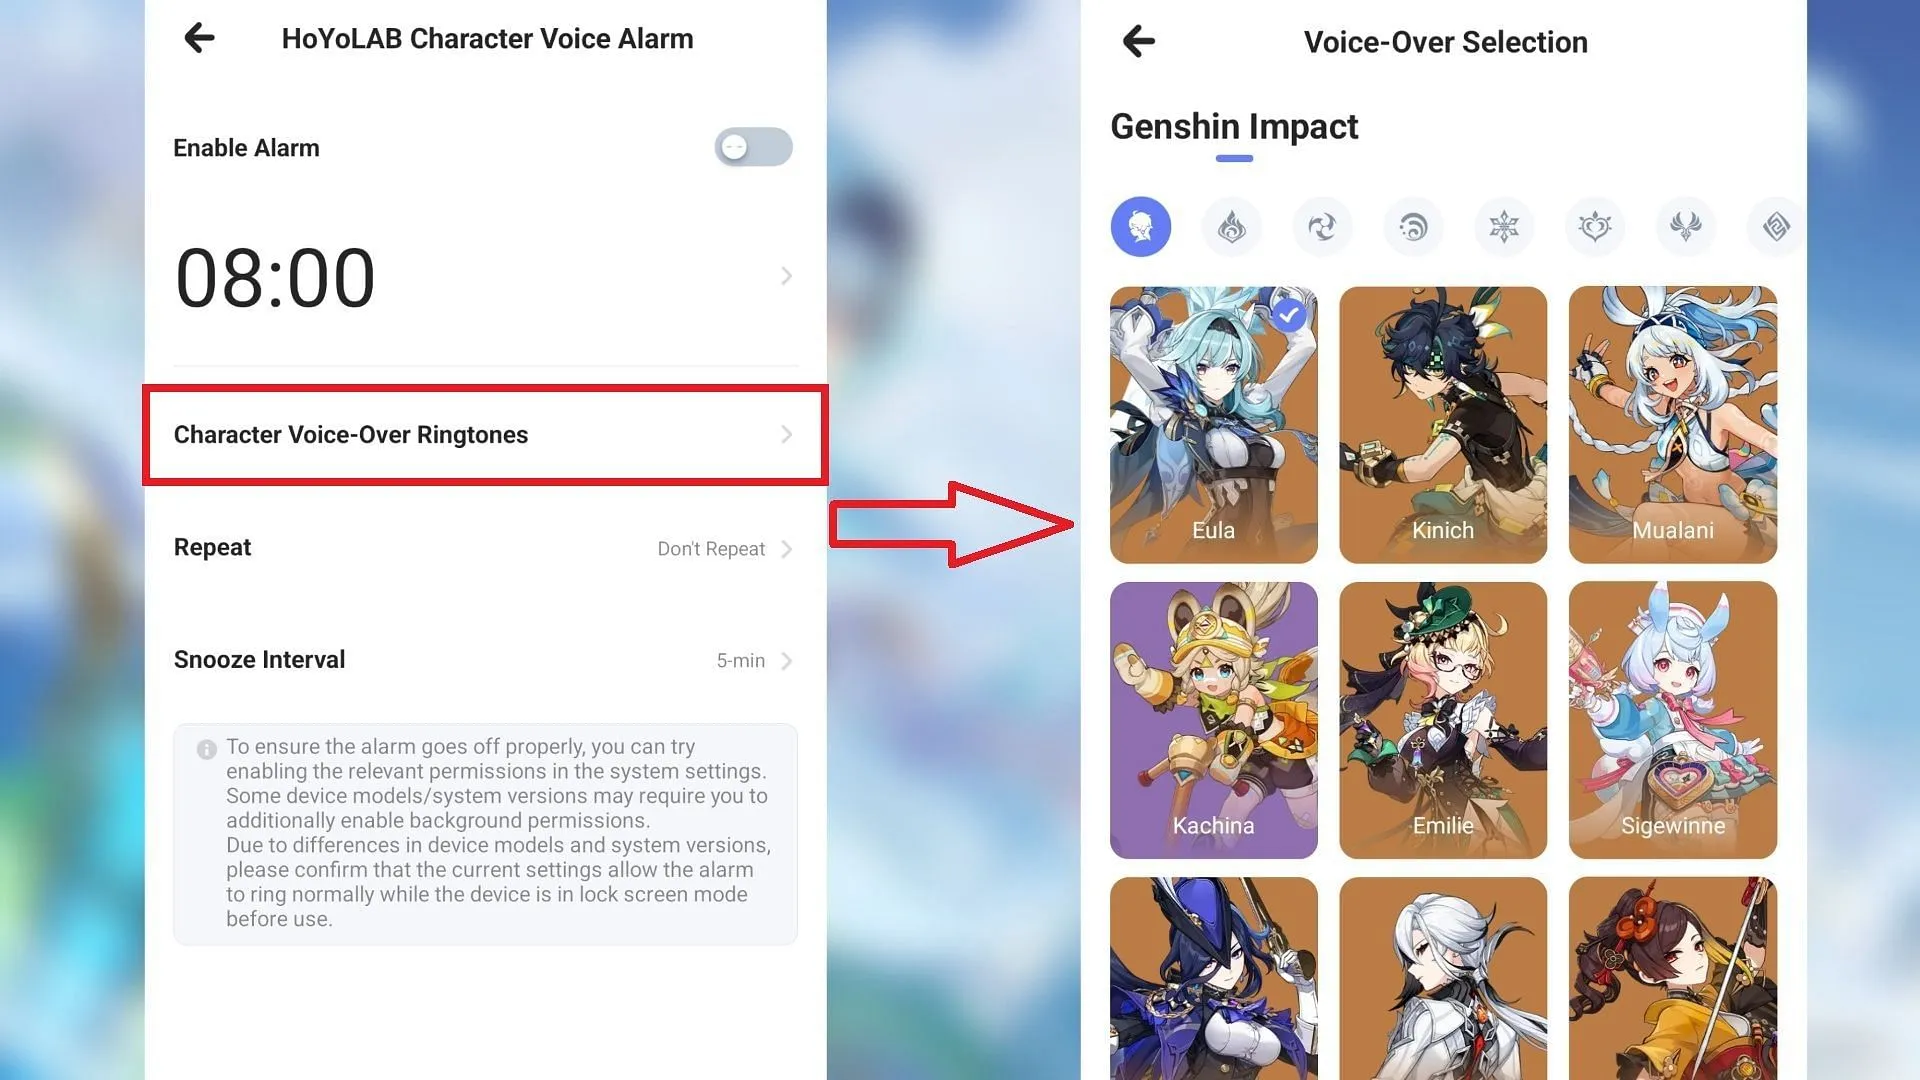Image resolution: width=1920 pixels, height=1080 pixels.
Task: Select the All characters filter icon
Action: [1139, 225]
